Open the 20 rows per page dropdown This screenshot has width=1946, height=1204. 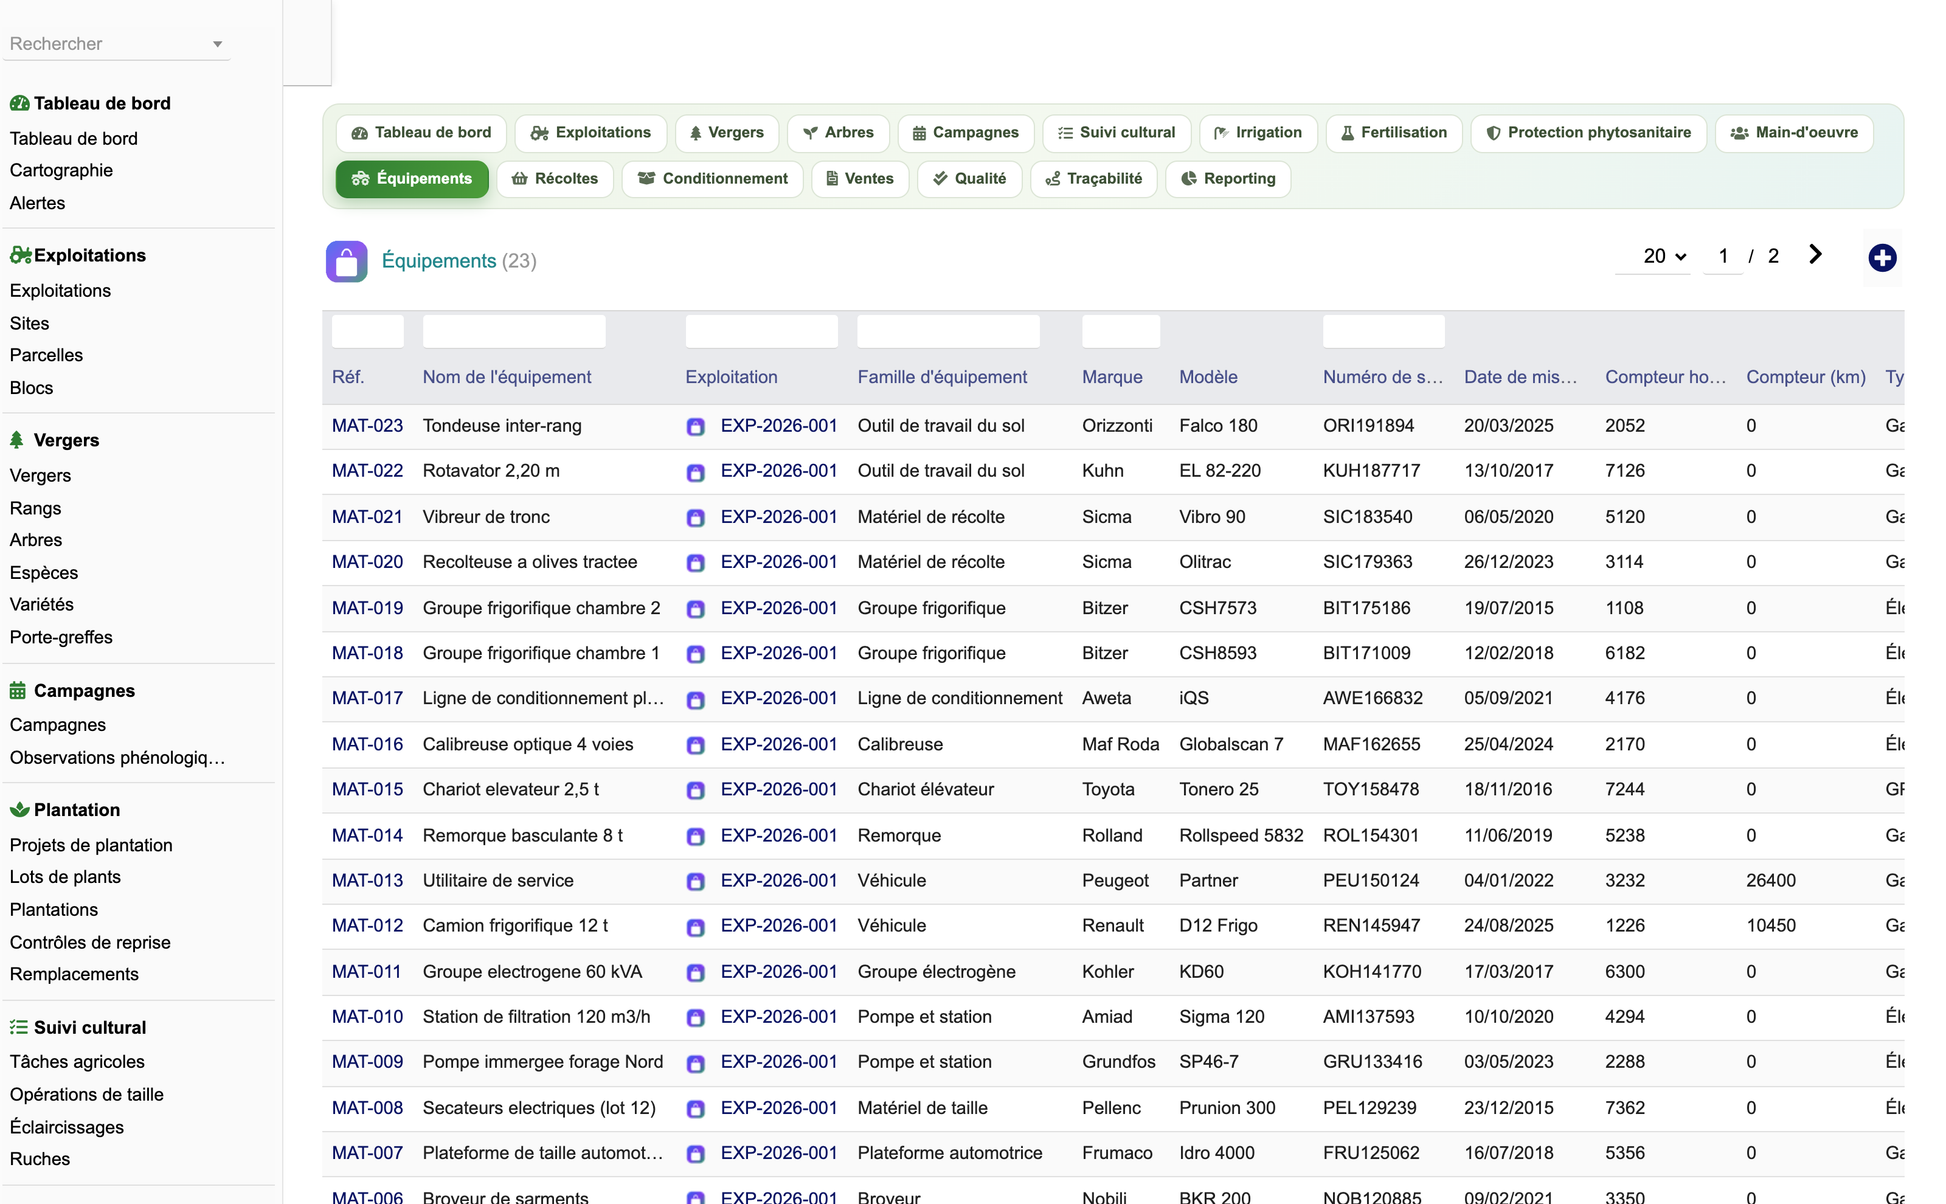pos(1654,257)
